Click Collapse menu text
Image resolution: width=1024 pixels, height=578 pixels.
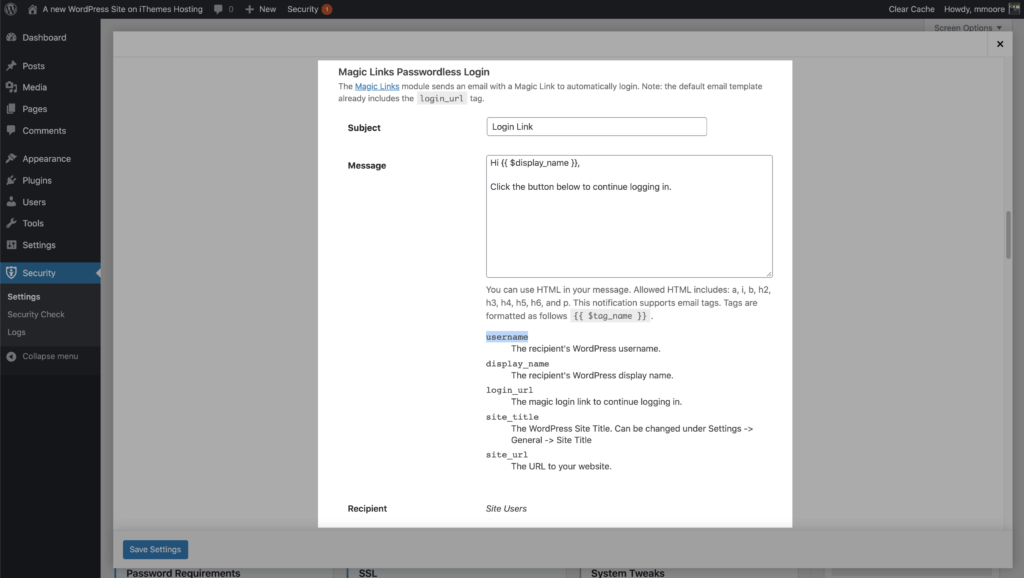[50, 356]
